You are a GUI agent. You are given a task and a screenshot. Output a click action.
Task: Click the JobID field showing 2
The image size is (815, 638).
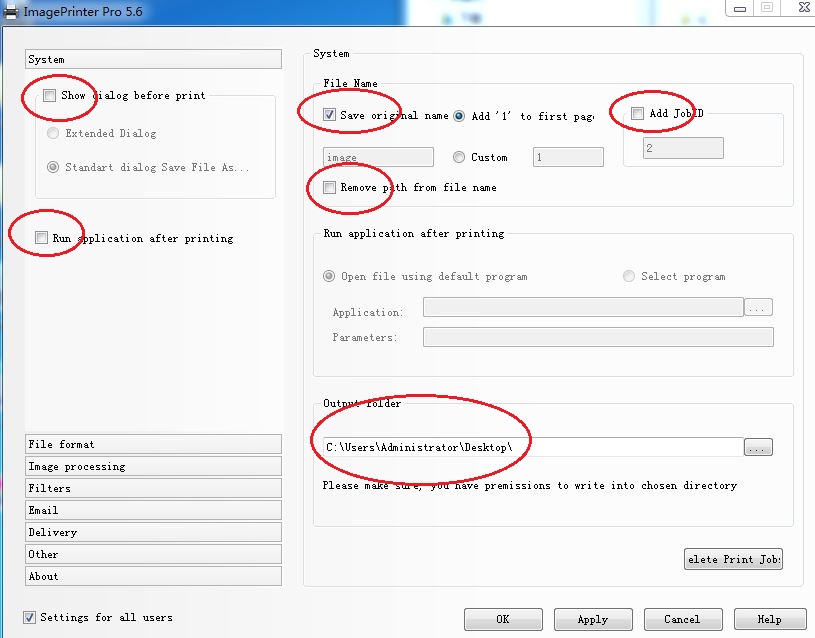pyautogui.click(x=683, y=148)
